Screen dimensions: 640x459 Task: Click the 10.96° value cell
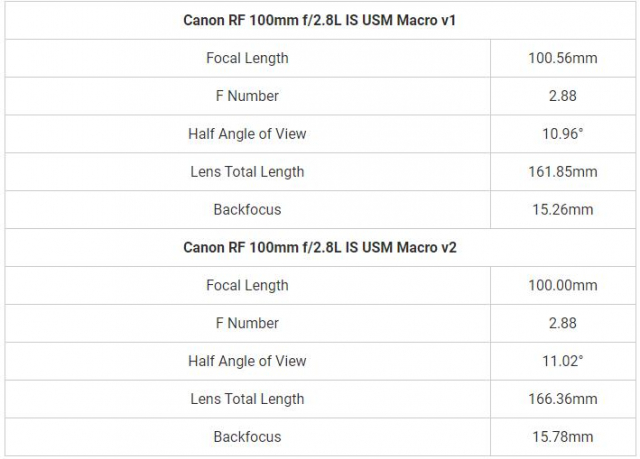click(x=562, y=134)
